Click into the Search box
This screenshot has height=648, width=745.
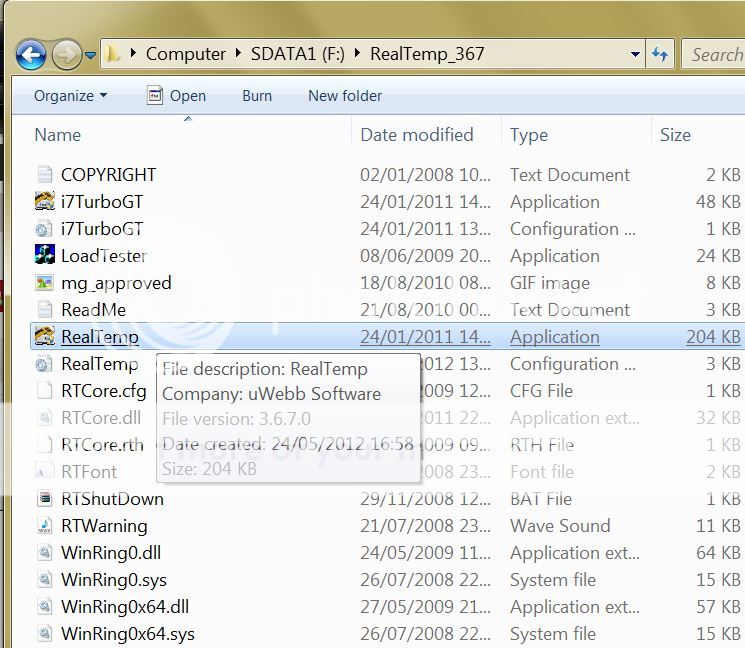pyautogui.click(x=713, y=54)
